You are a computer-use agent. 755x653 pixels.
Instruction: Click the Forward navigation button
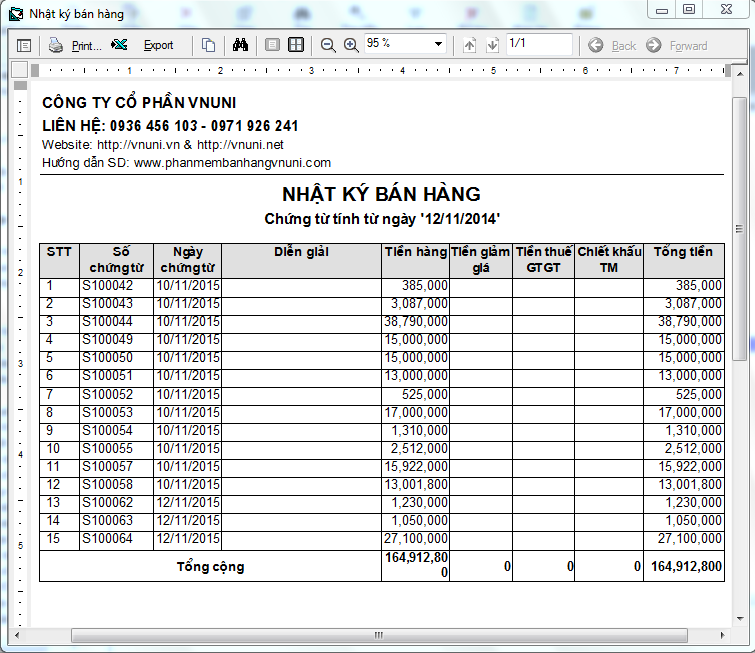coord(677,45)
